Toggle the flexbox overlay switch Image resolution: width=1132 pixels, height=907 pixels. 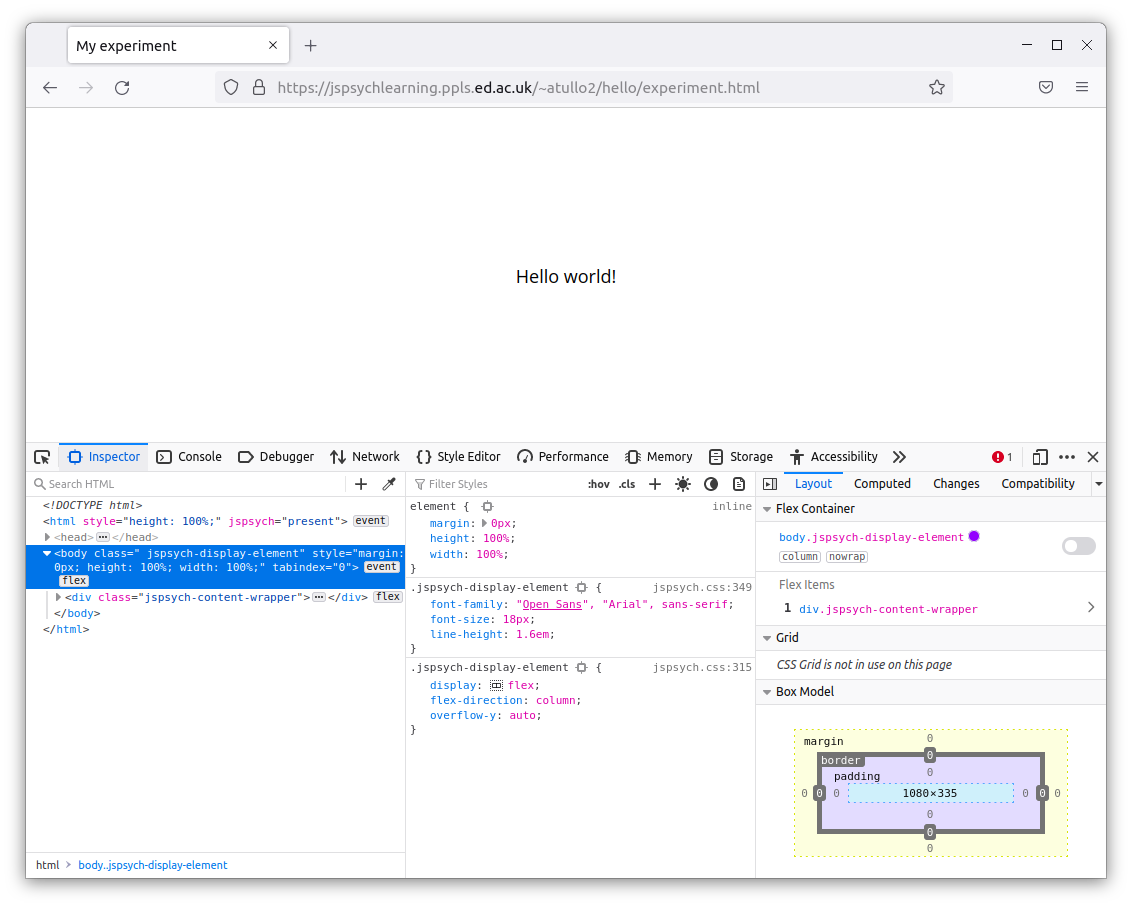[x=1078, y=546]
